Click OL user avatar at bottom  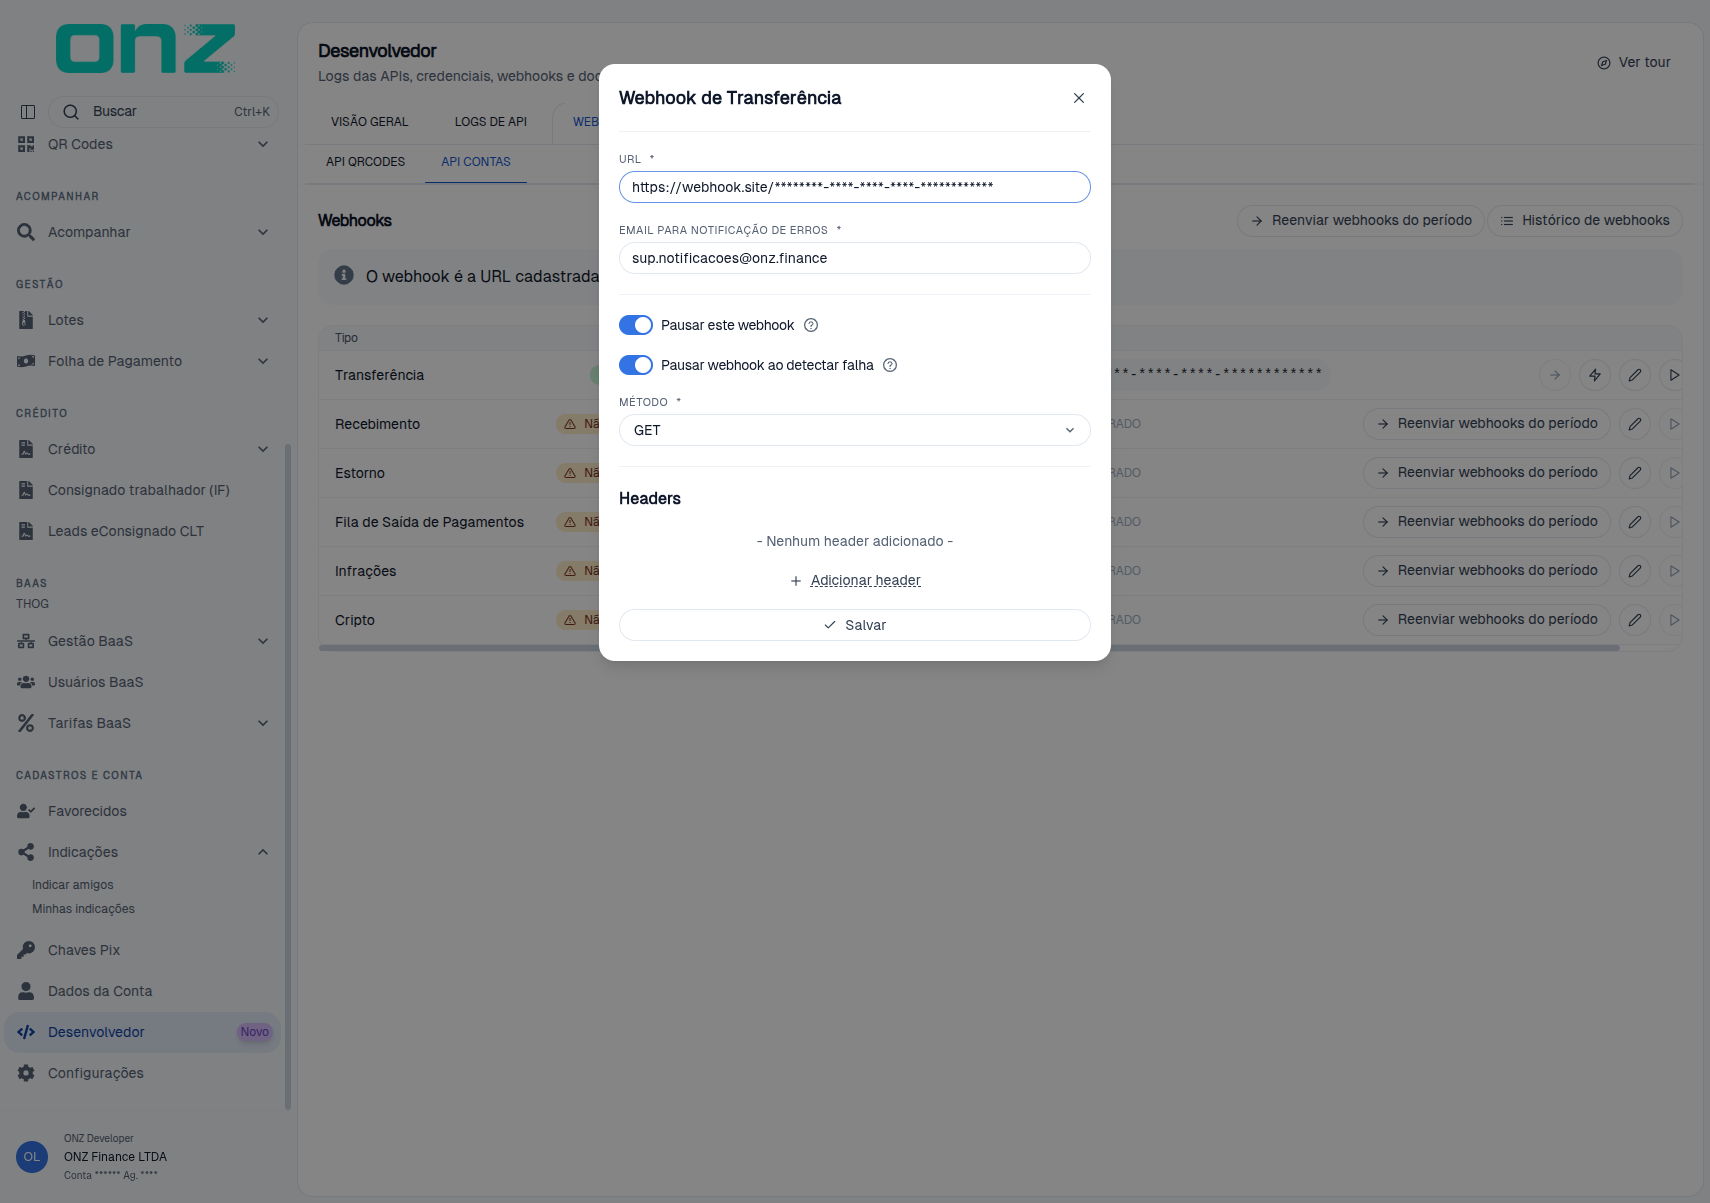32,1157
